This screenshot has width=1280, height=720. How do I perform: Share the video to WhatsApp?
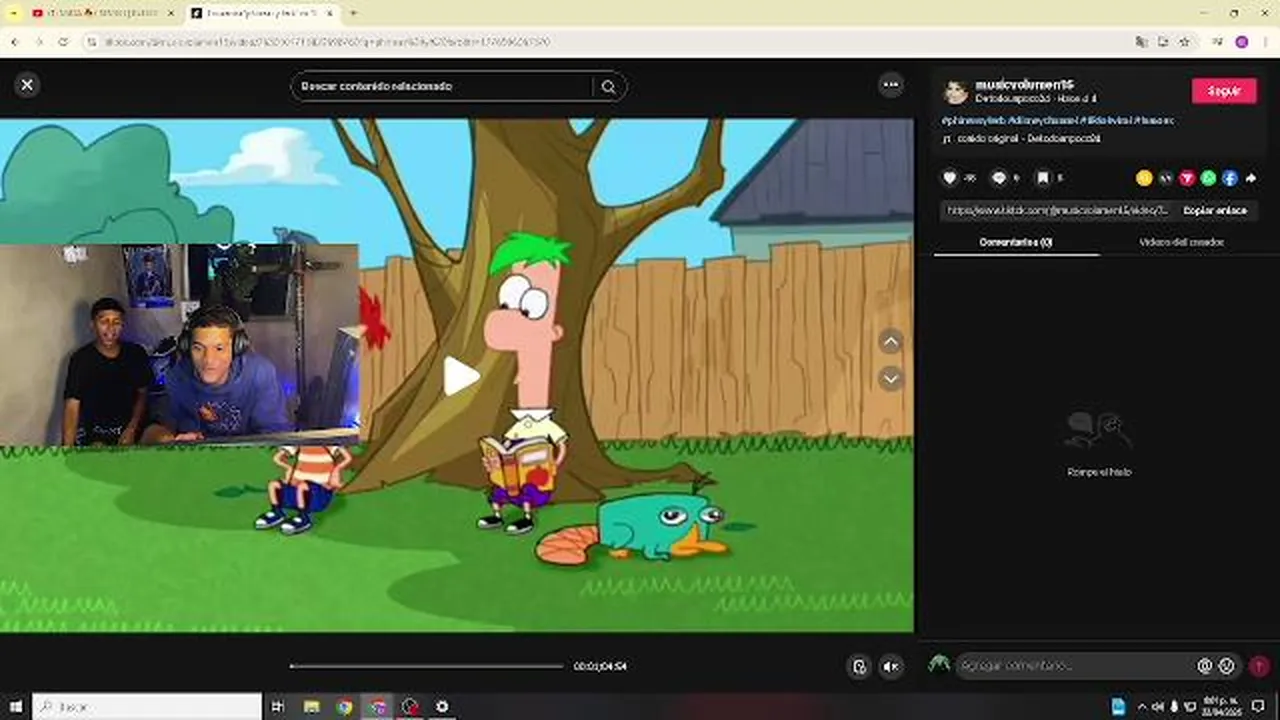1208,178
